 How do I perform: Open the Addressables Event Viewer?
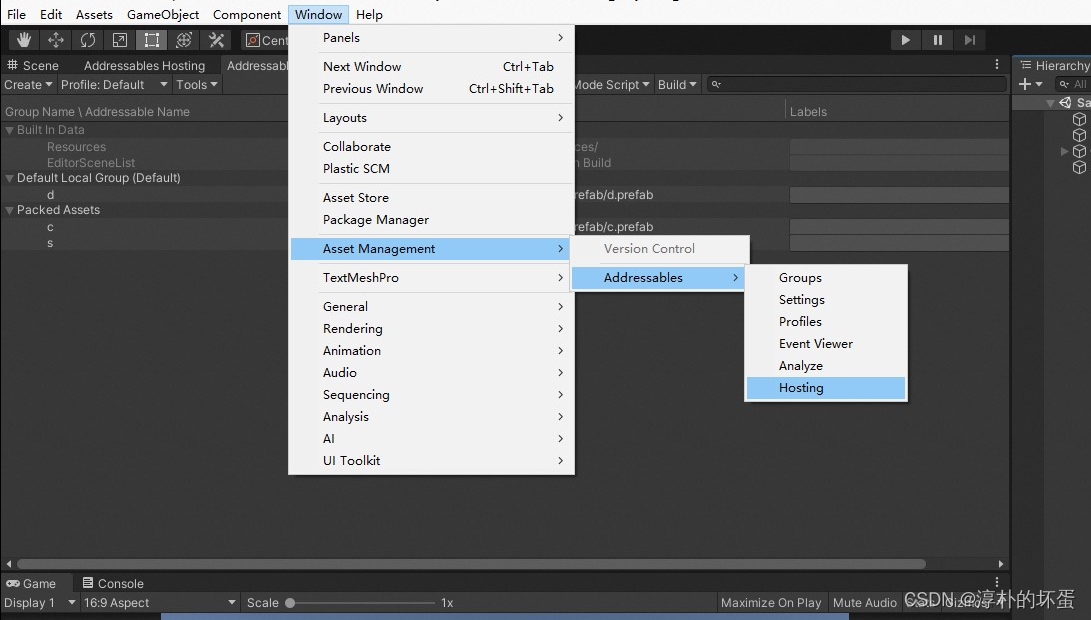click(x=826, y=344)
